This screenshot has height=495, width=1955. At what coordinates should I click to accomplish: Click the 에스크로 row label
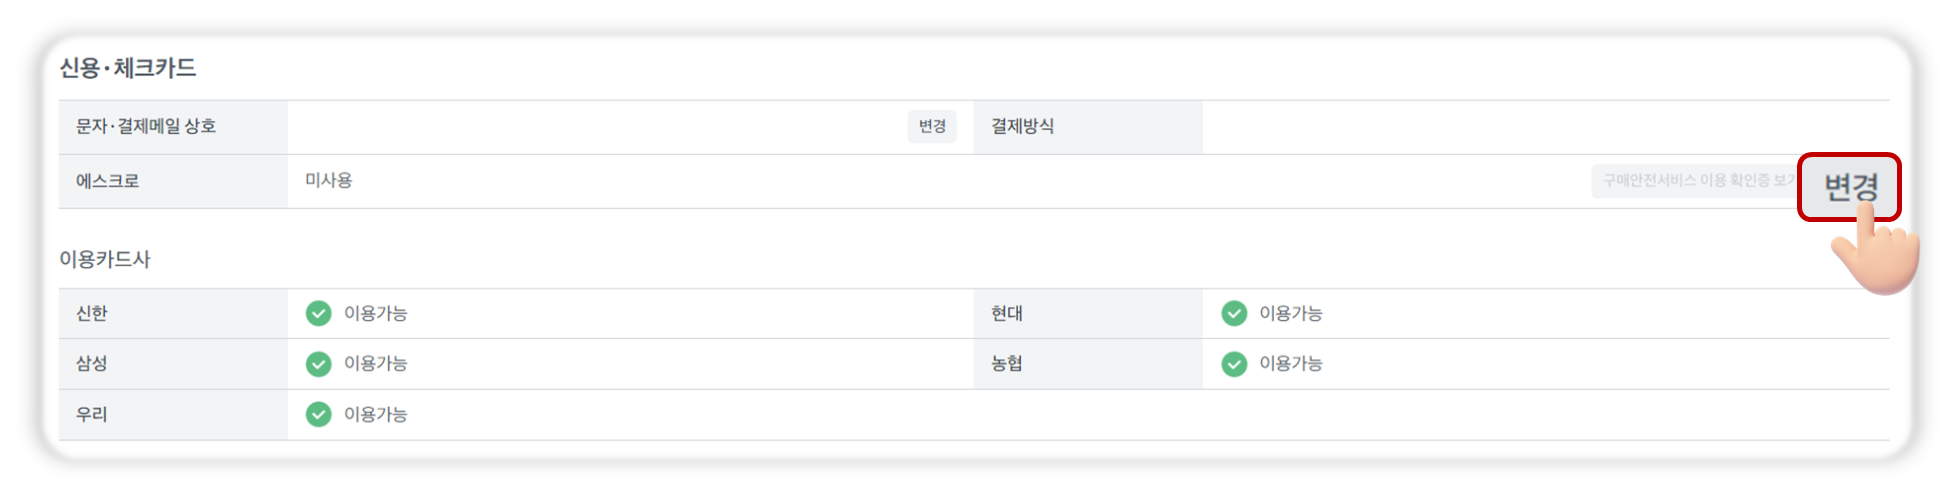(x=108, y=181)
